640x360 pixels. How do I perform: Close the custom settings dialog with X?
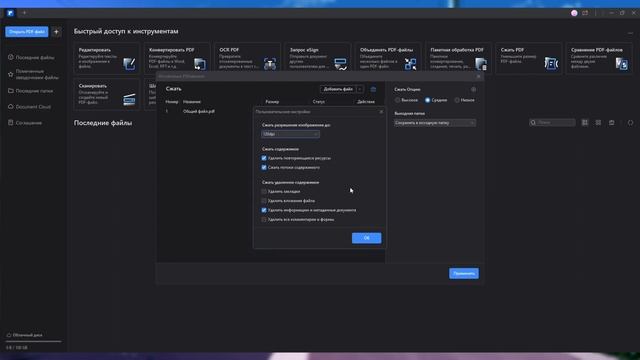[x=381, y=111]
